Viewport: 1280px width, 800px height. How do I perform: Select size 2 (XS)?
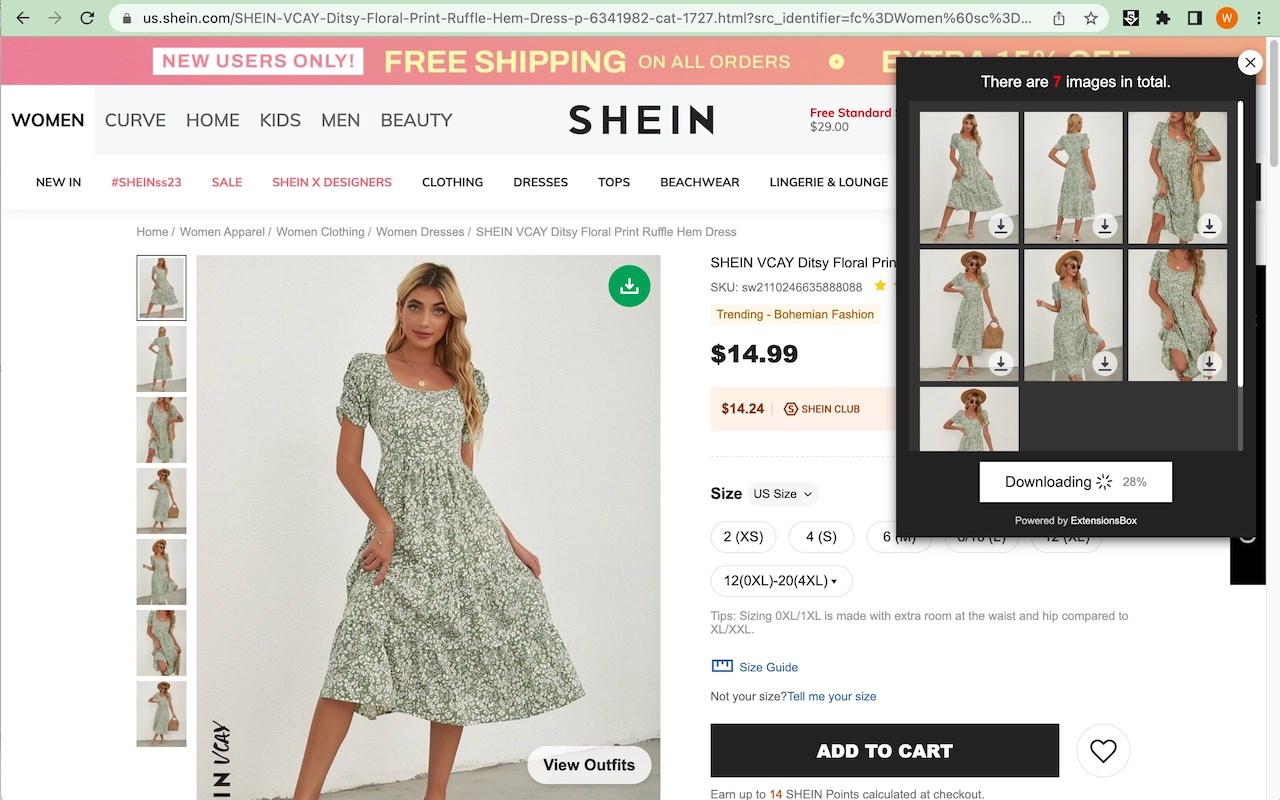pos(743,537)
